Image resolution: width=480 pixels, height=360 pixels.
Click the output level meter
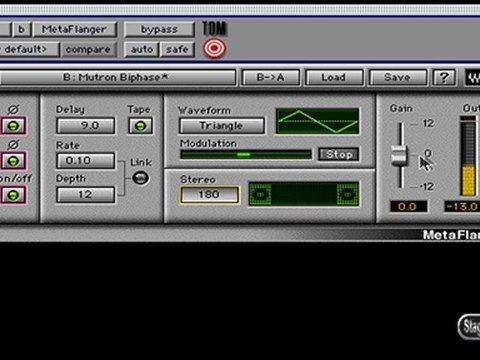pyautogui.click(x=468, y=156)
